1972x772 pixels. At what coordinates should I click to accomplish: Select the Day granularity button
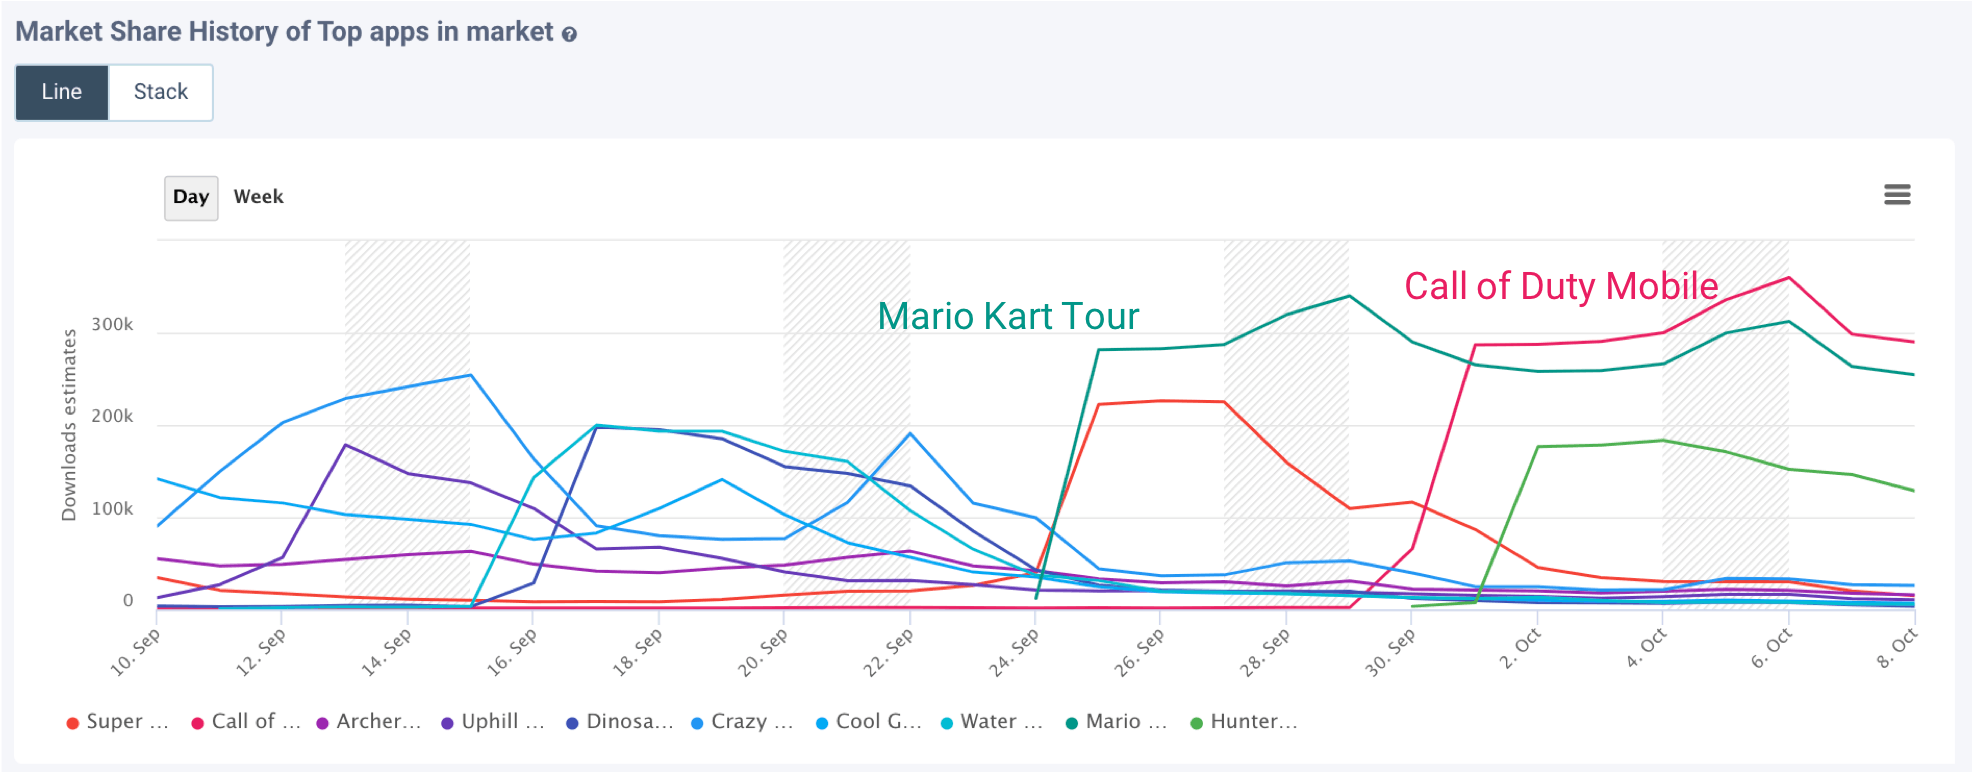pos(191,197)
